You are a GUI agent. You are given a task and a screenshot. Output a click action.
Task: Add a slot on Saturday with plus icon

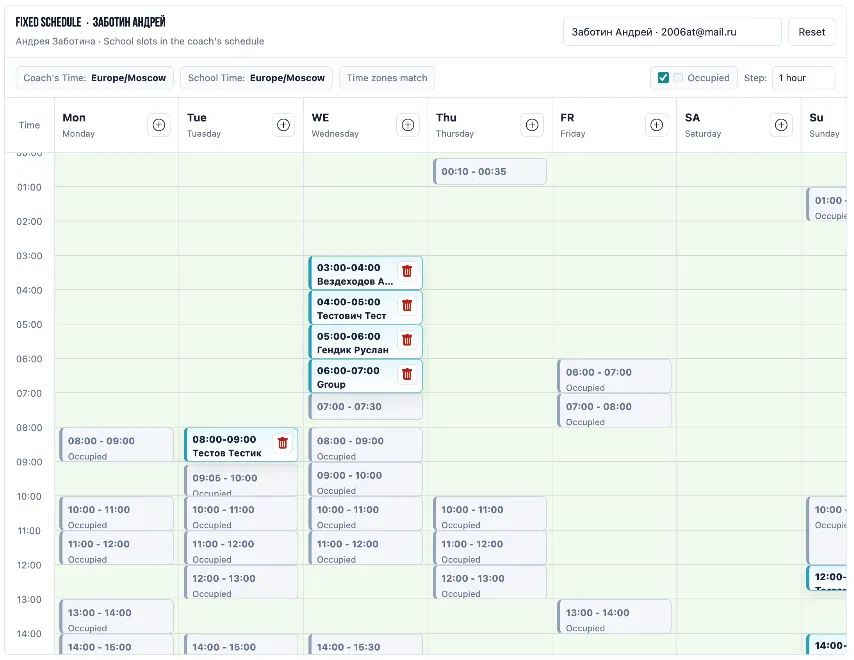click(x=781, y=125)
